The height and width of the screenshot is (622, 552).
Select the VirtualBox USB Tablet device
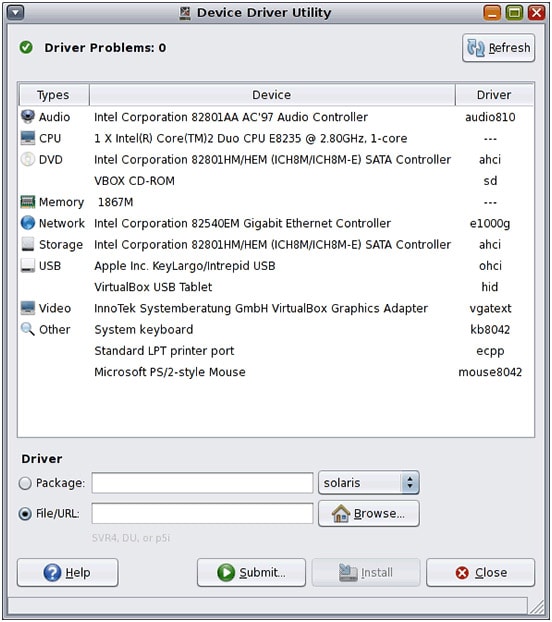coord(153,287)
